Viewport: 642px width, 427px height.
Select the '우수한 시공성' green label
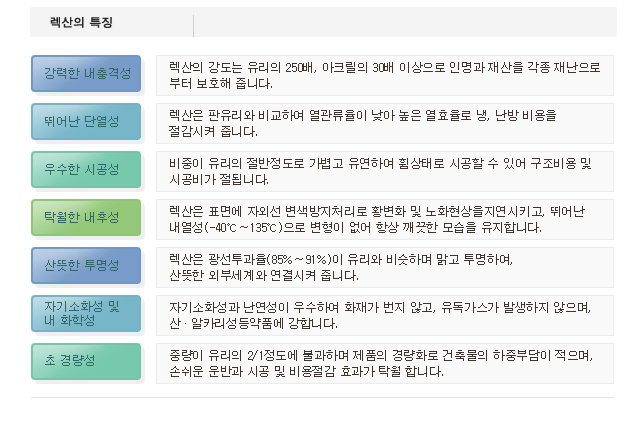tap(86, 170)
